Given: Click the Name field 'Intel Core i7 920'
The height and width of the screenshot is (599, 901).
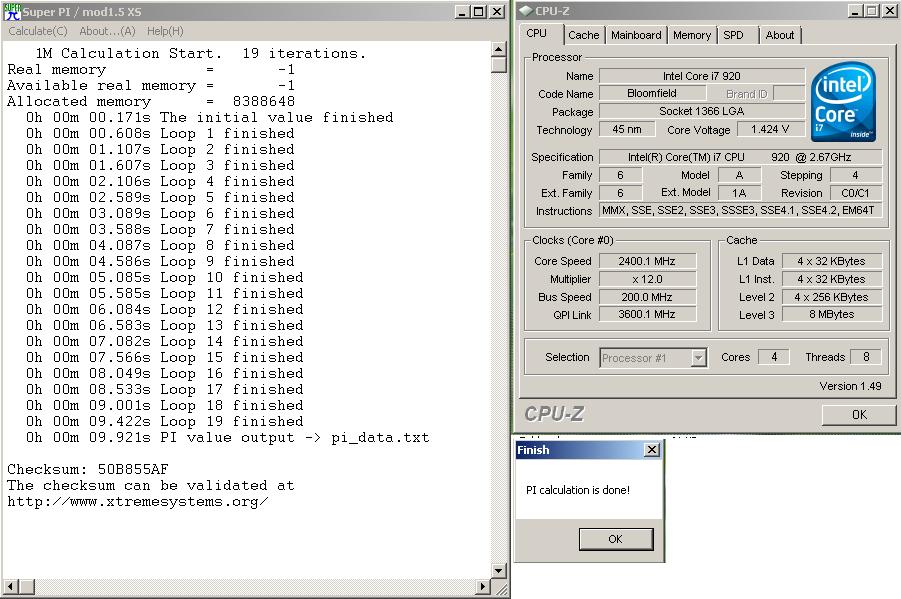Looking at the screenshot, I should [x=702, y=76].
